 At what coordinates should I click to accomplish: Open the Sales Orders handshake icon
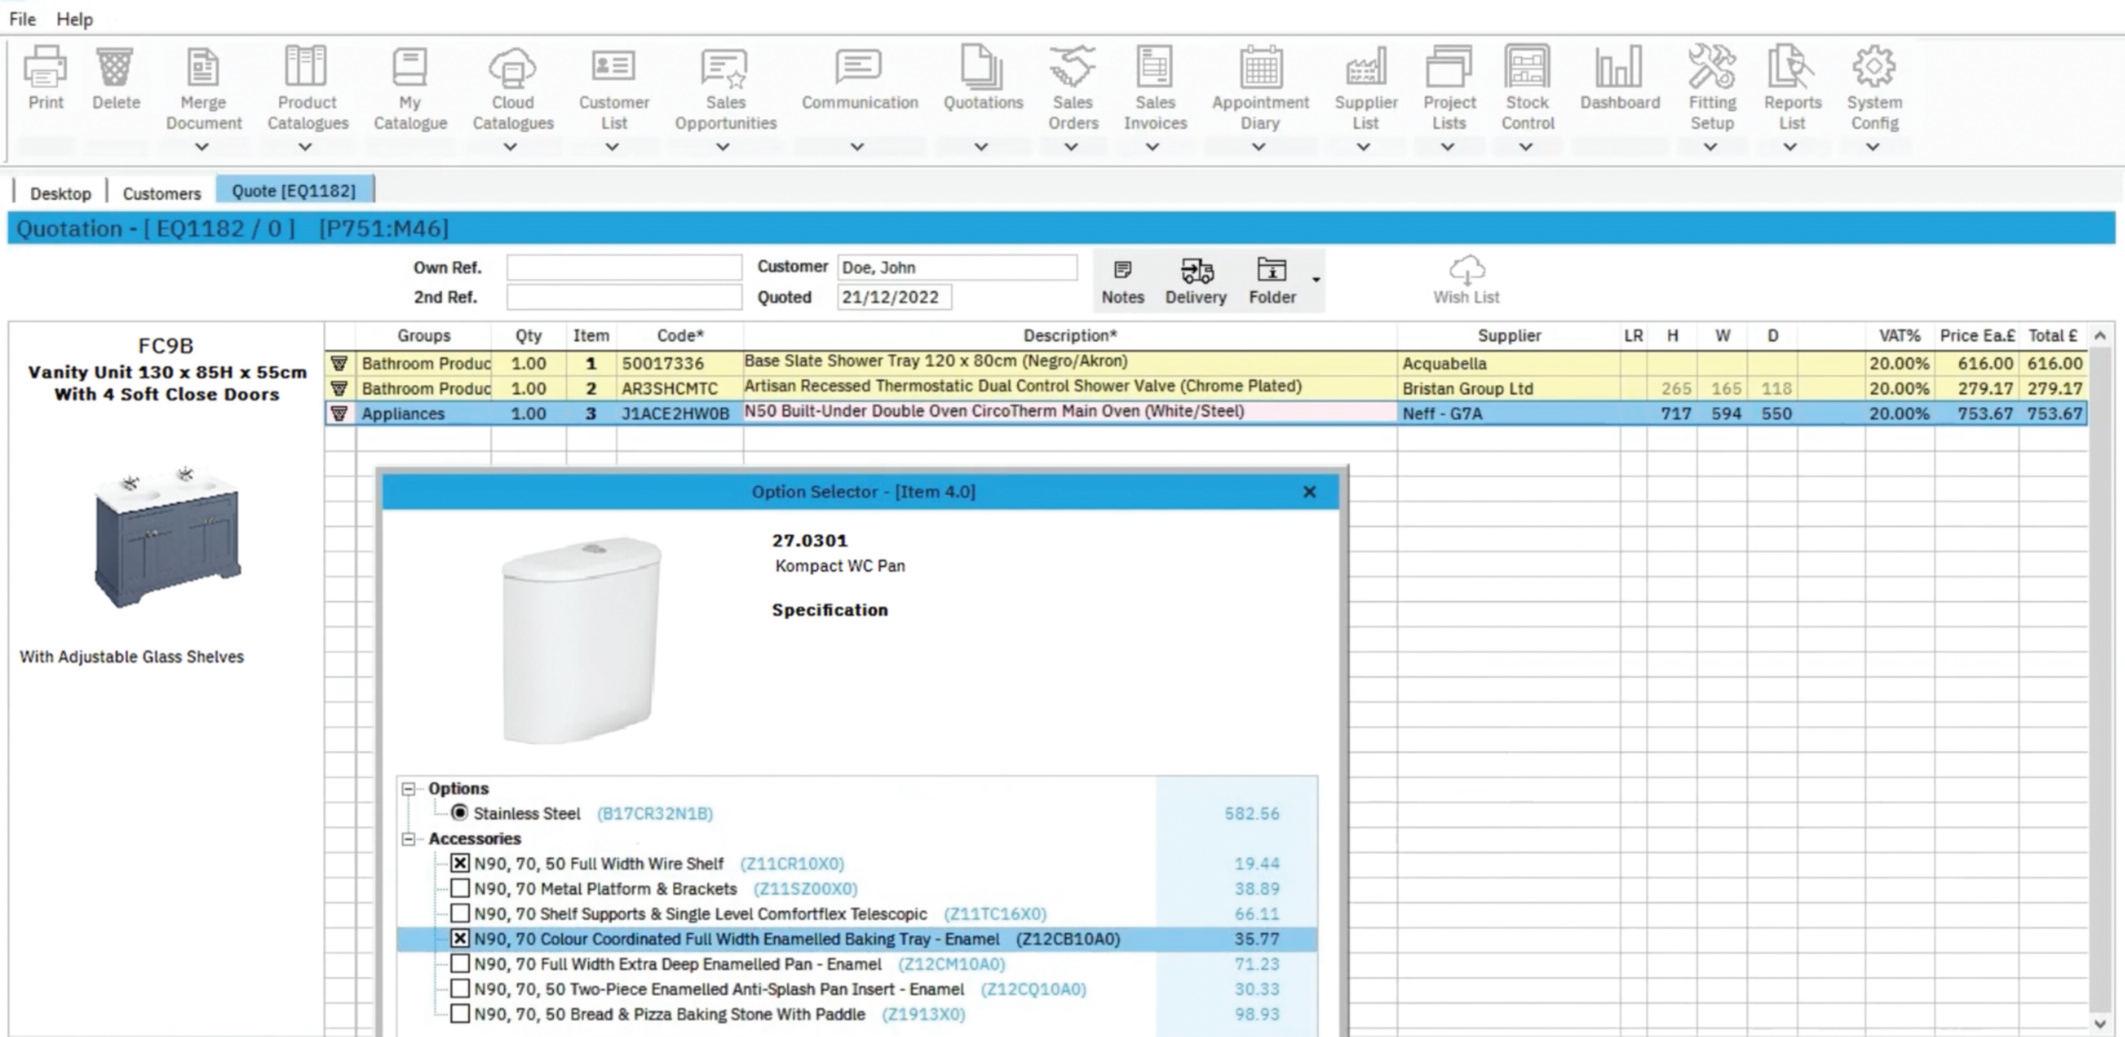tap(1072, 66)
